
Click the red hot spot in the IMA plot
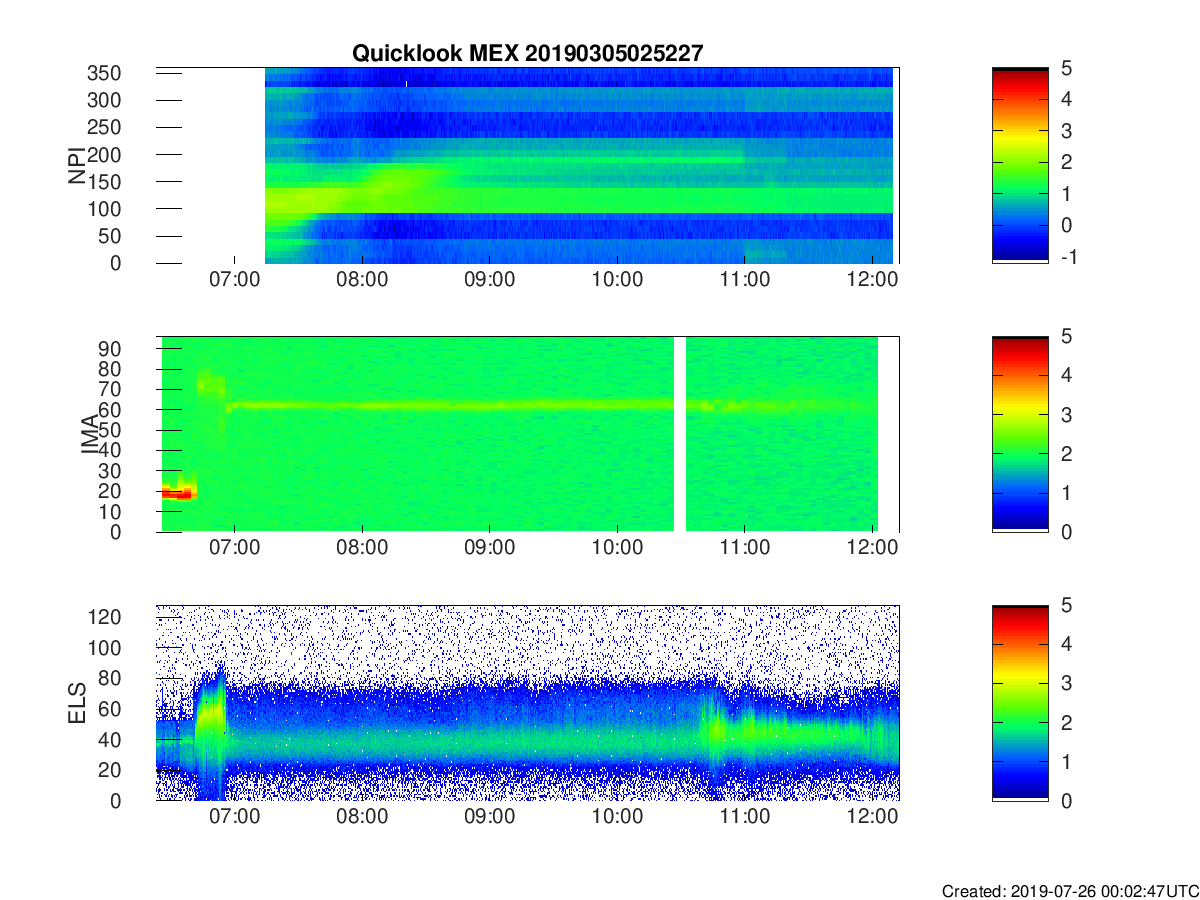(x=179, y=492)
